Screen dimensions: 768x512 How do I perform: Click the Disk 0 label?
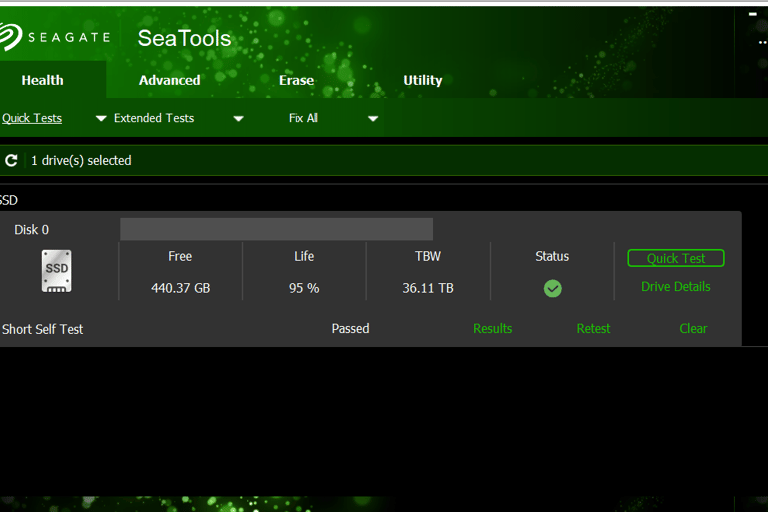(31, 230)
